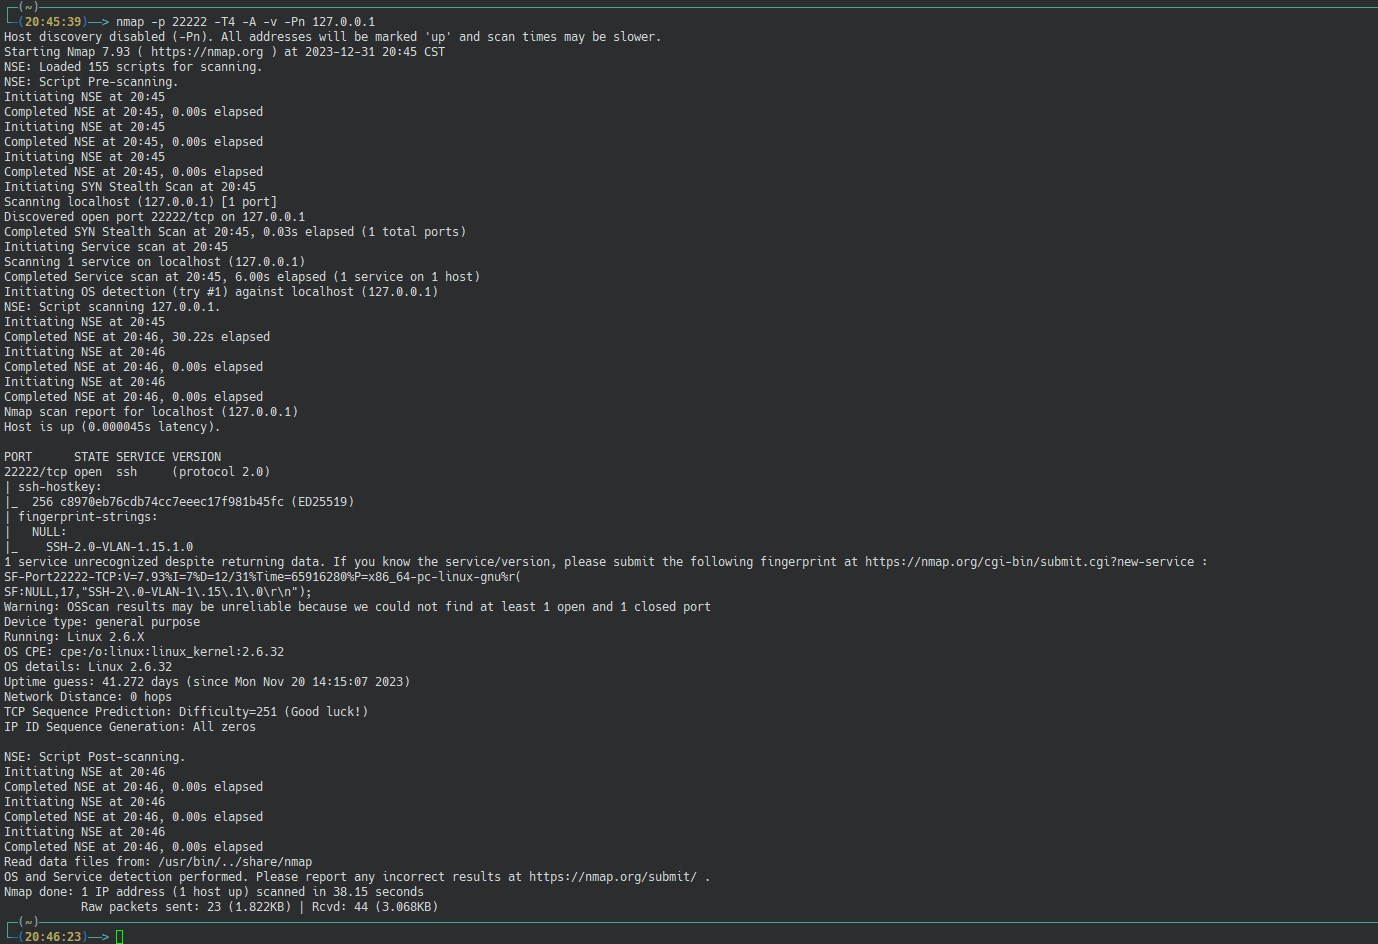Place cursor at the green prompt cursor block
The width and height of the screenshot is (1378, 944).
click(x=120, y=937)
